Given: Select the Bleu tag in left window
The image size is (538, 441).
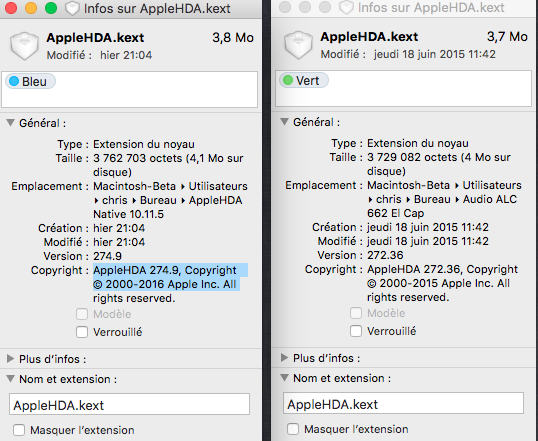Looking at the screenshot, I should pos(30,82).
